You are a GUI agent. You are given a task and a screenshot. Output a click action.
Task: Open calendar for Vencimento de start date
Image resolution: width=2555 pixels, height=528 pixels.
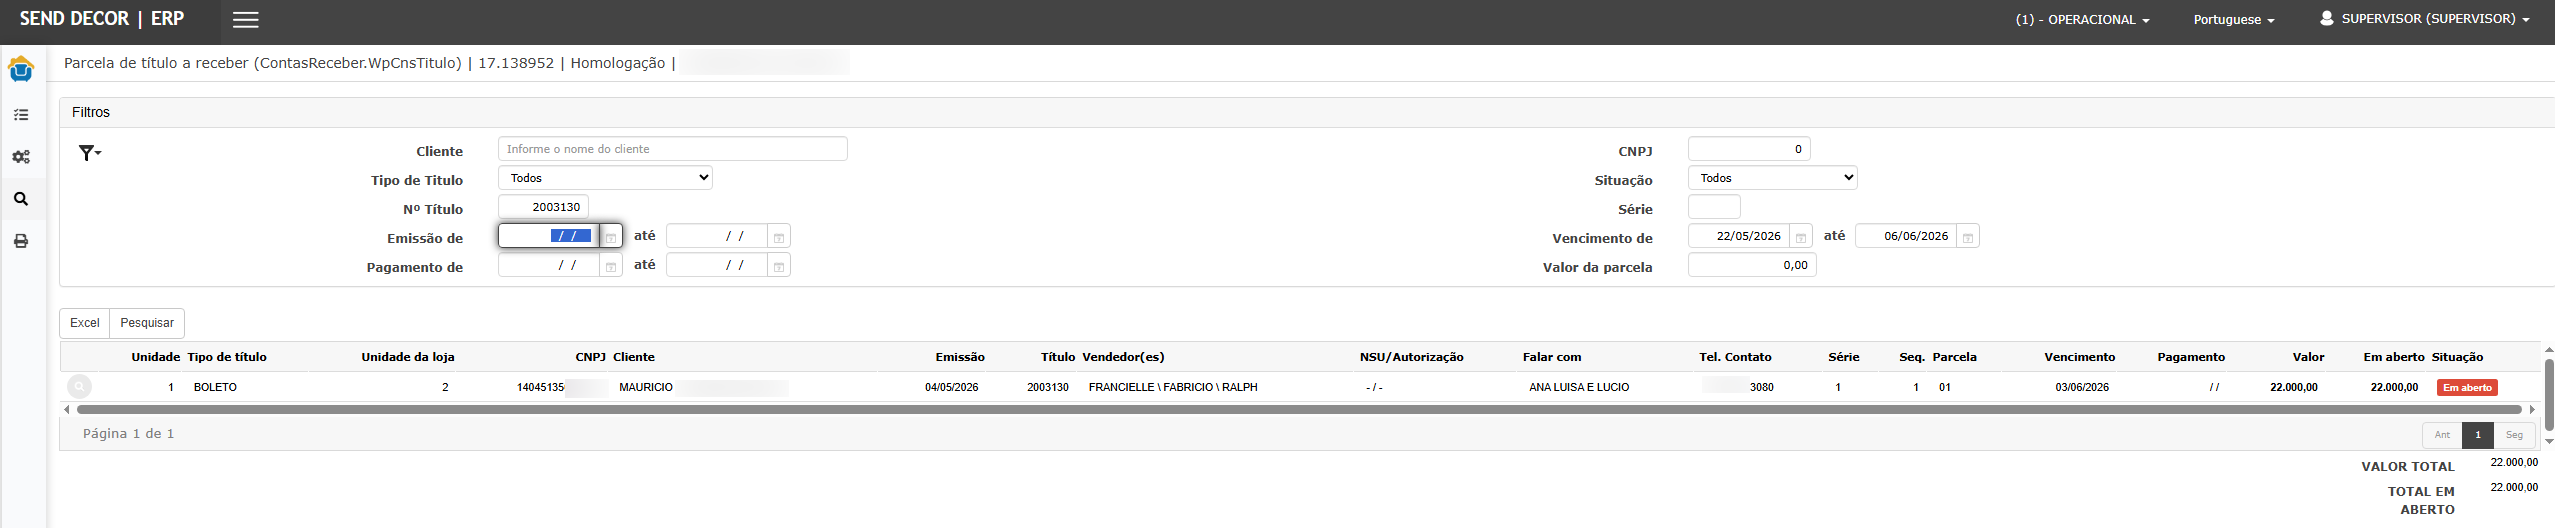point(1801,237)
